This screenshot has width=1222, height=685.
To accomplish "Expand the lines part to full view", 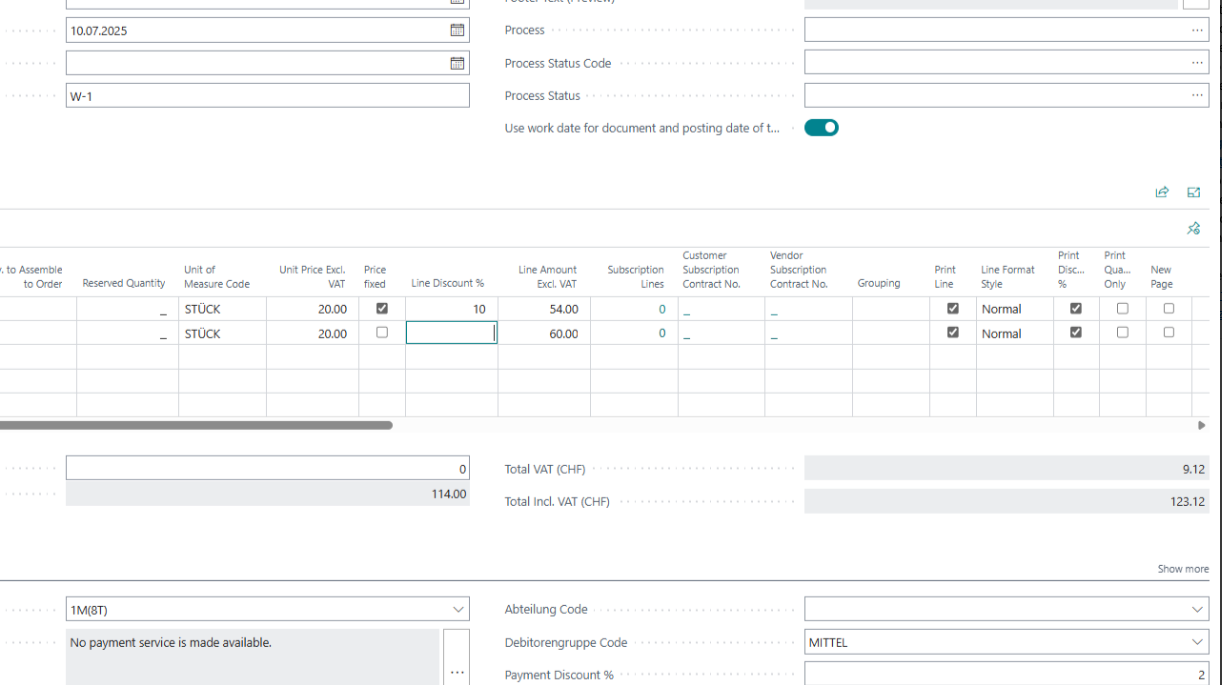I will (x=1194, y=192).
